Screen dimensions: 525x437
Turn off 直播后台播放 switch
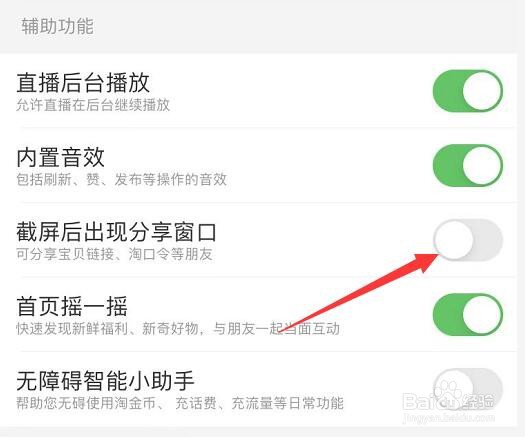pos(468,91)
